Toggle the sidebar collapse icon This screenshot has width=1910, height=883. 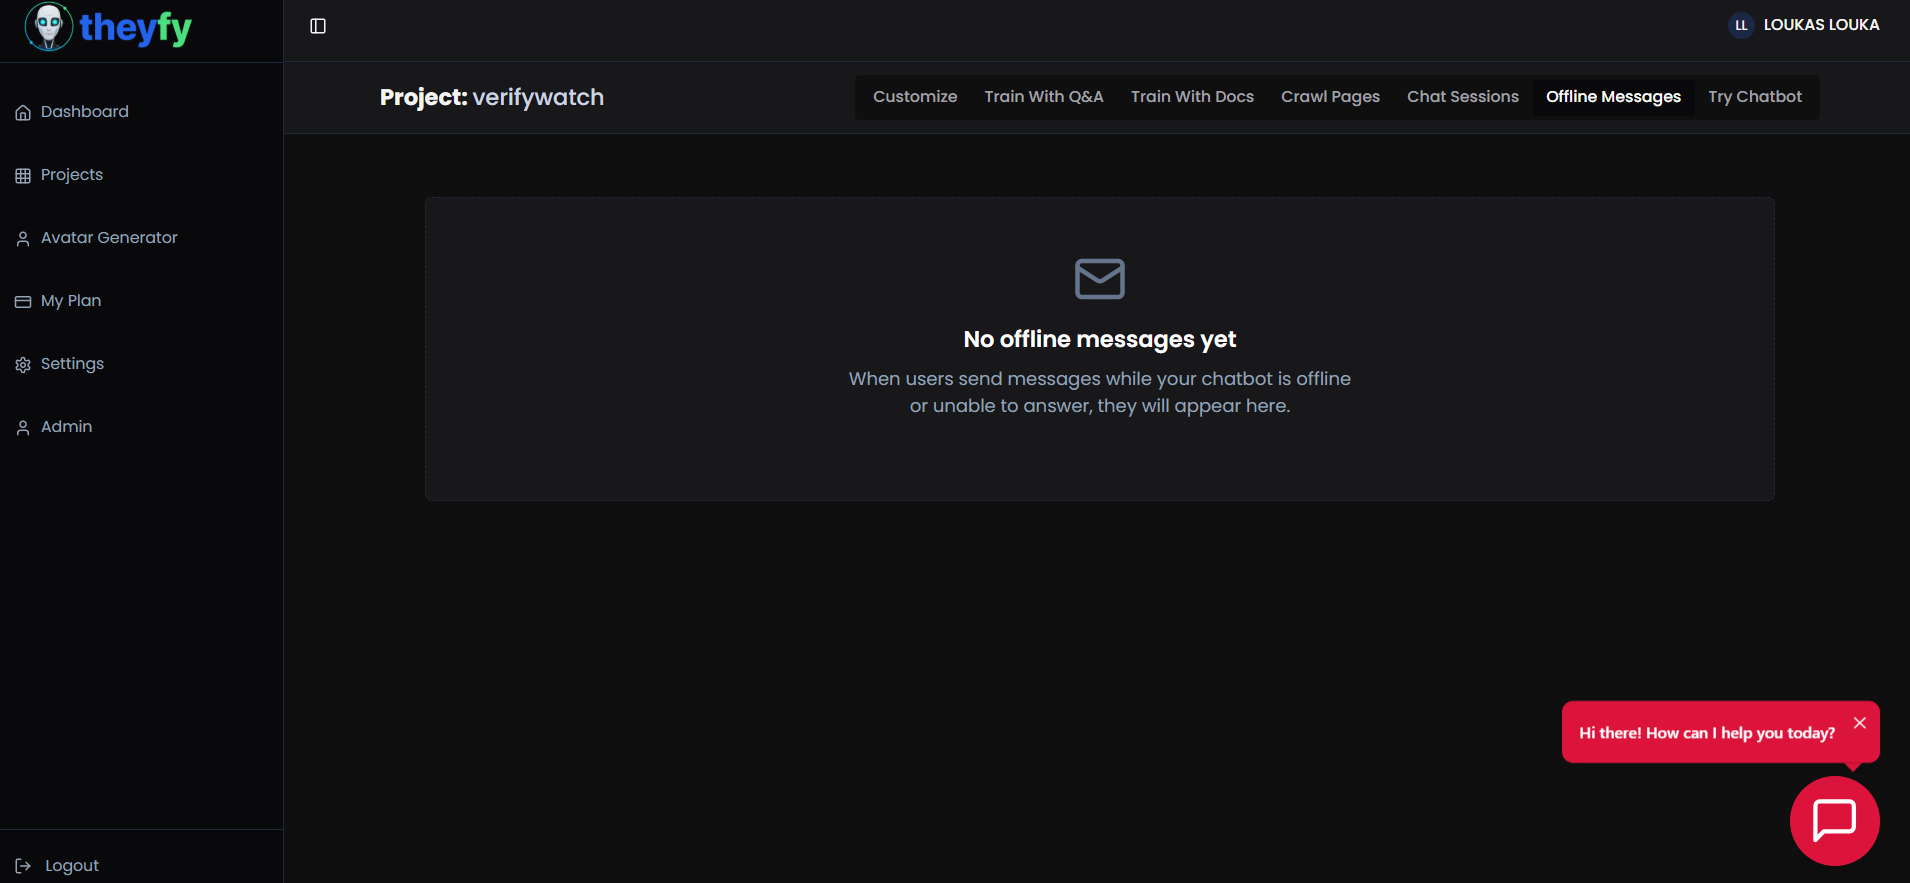(x=318, y=26)
